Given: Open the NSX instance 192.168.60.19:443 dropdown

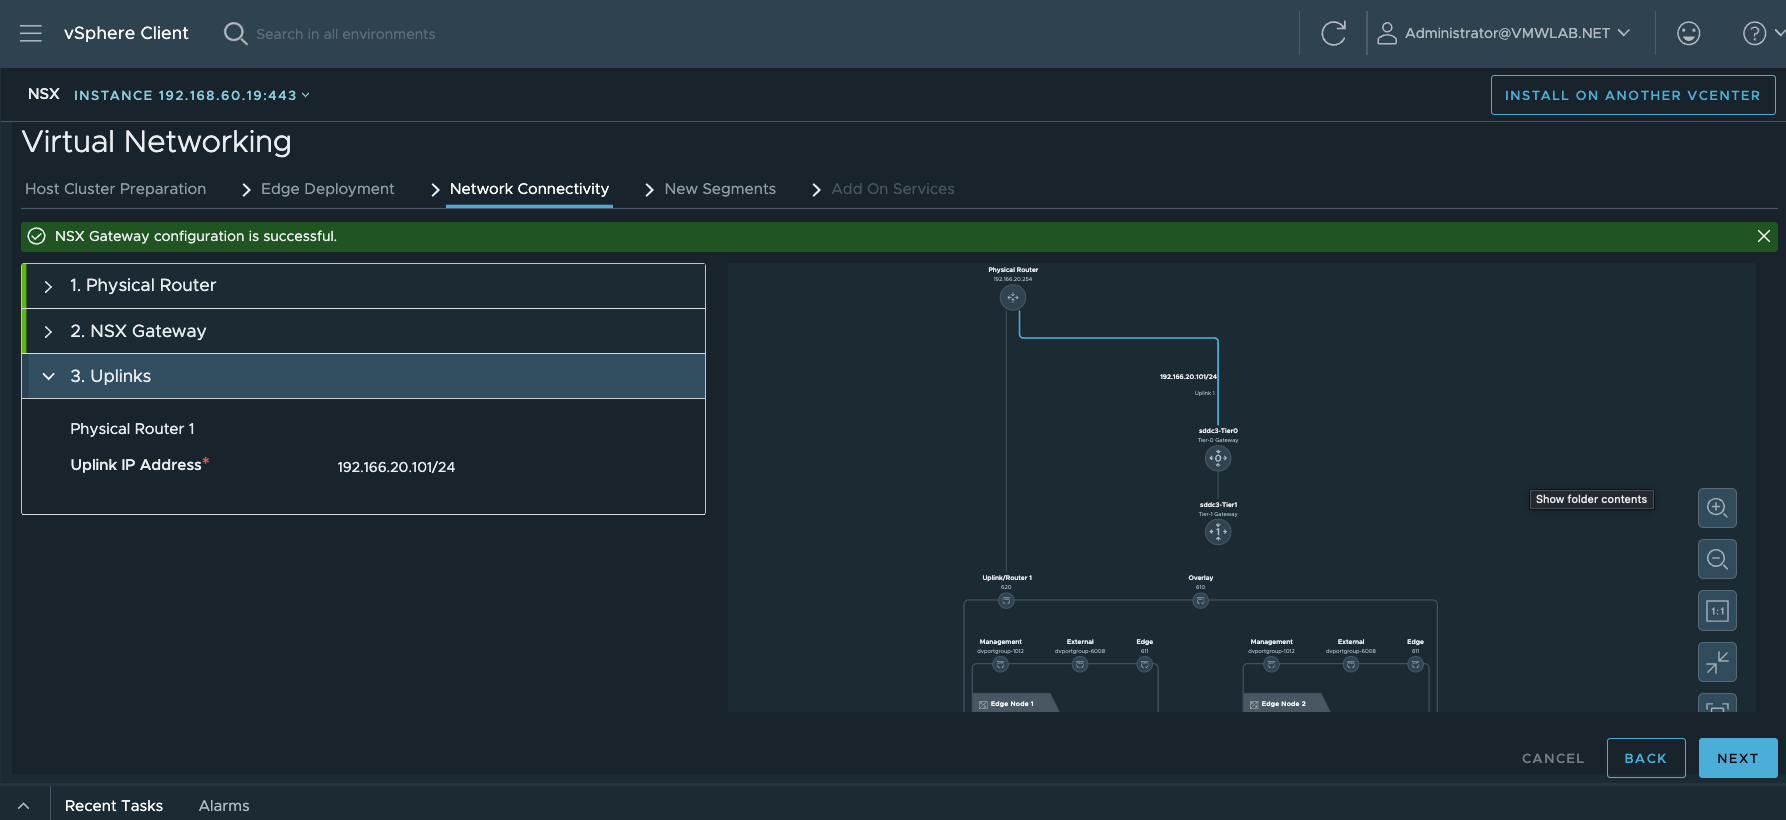Looking at the screenshot, I should tap(191, 96).
